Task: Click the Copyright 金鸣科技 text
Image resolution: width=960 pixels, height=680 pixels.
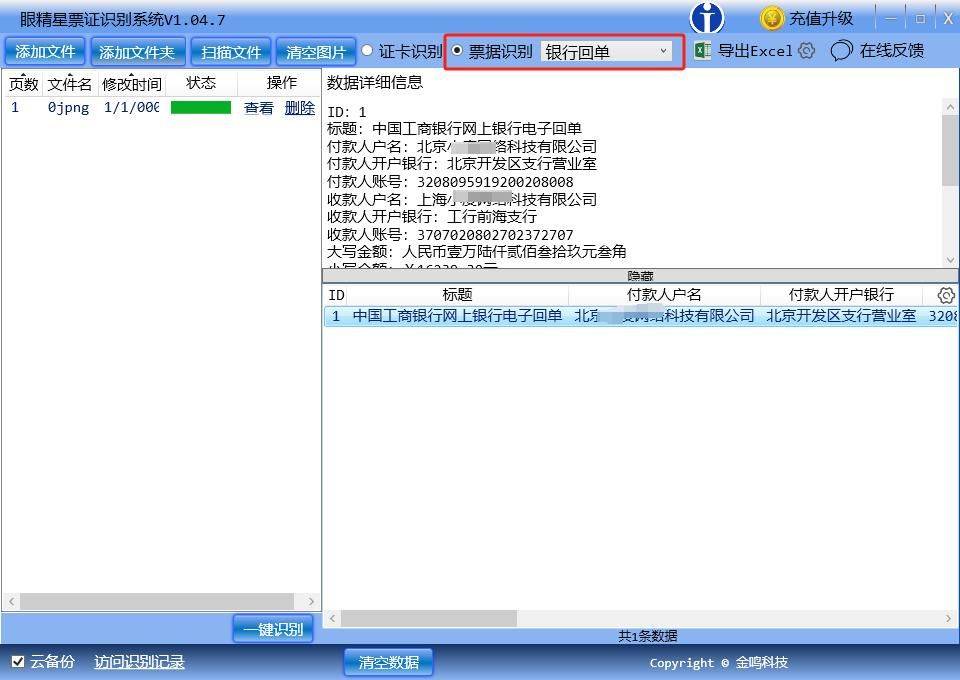Action: [719, 663]
